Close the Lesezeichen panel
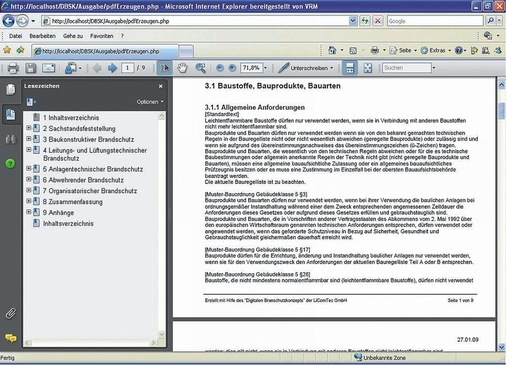This screenshot has height=365, width=506. pos(160,86)
